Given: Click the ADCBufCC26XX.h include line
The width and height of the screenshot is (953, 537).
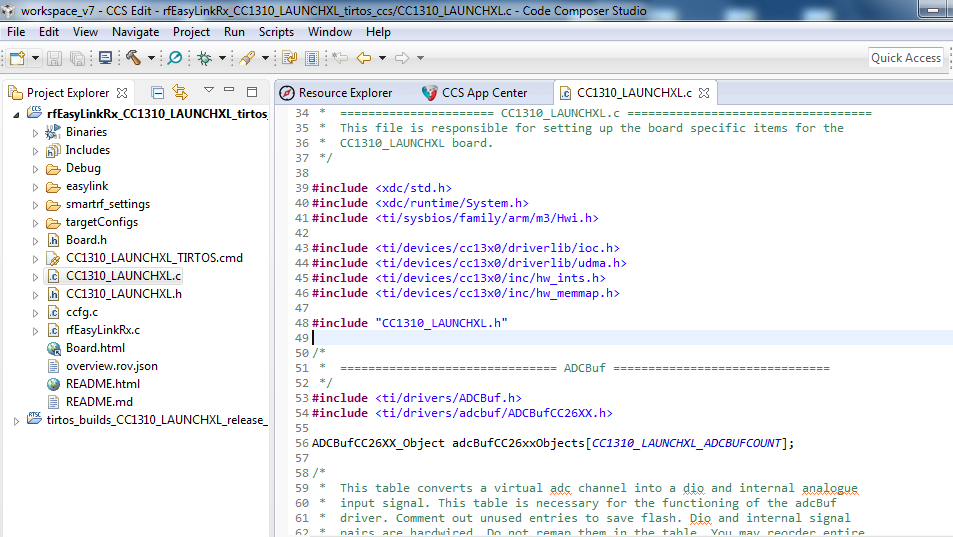Looking at the screenshot, I should (462, 413).
